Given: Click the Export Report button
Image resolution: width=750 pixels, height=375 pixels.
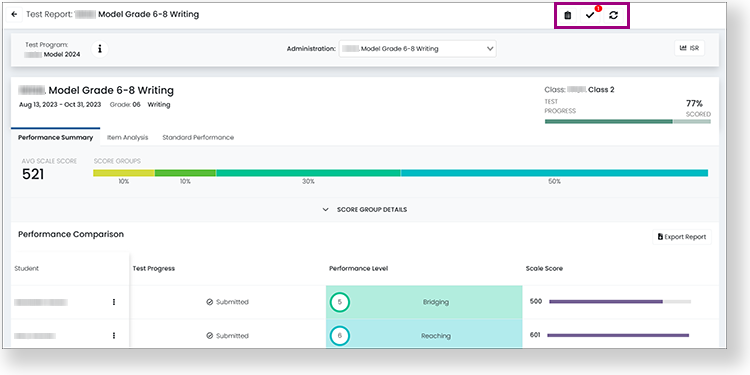Looking at the screenshot, I should tap(682, 237).
